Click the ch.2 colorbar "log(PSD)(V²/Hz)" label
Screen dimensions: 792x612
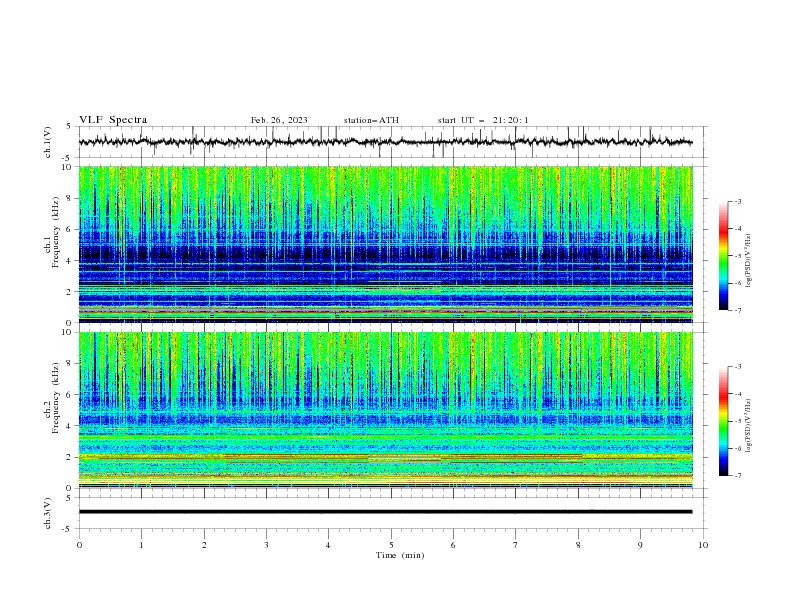click(x=748, y=426)
